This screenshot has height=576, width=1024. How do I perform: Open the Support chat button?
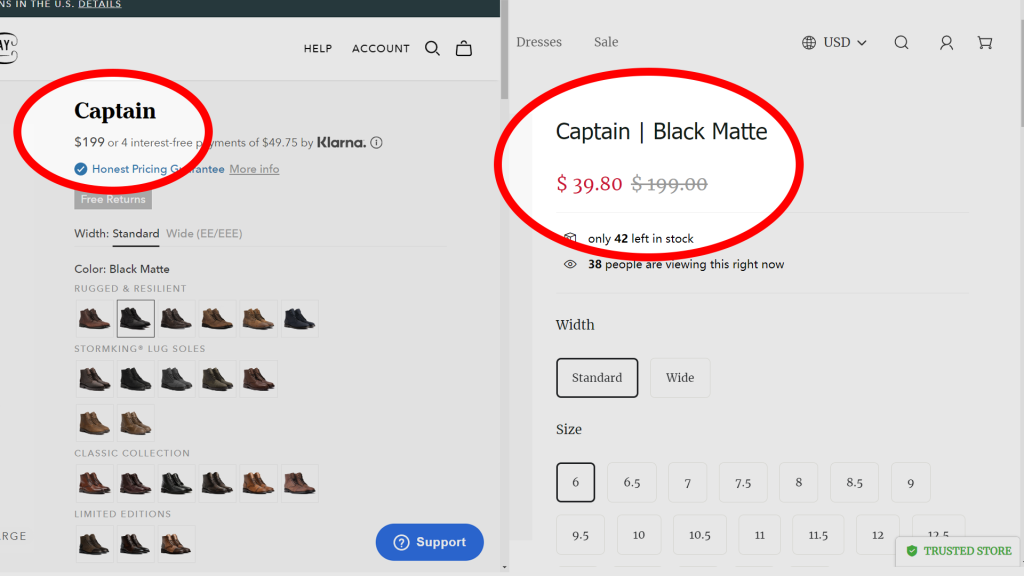pyautogui.click(x=430, y=542)
